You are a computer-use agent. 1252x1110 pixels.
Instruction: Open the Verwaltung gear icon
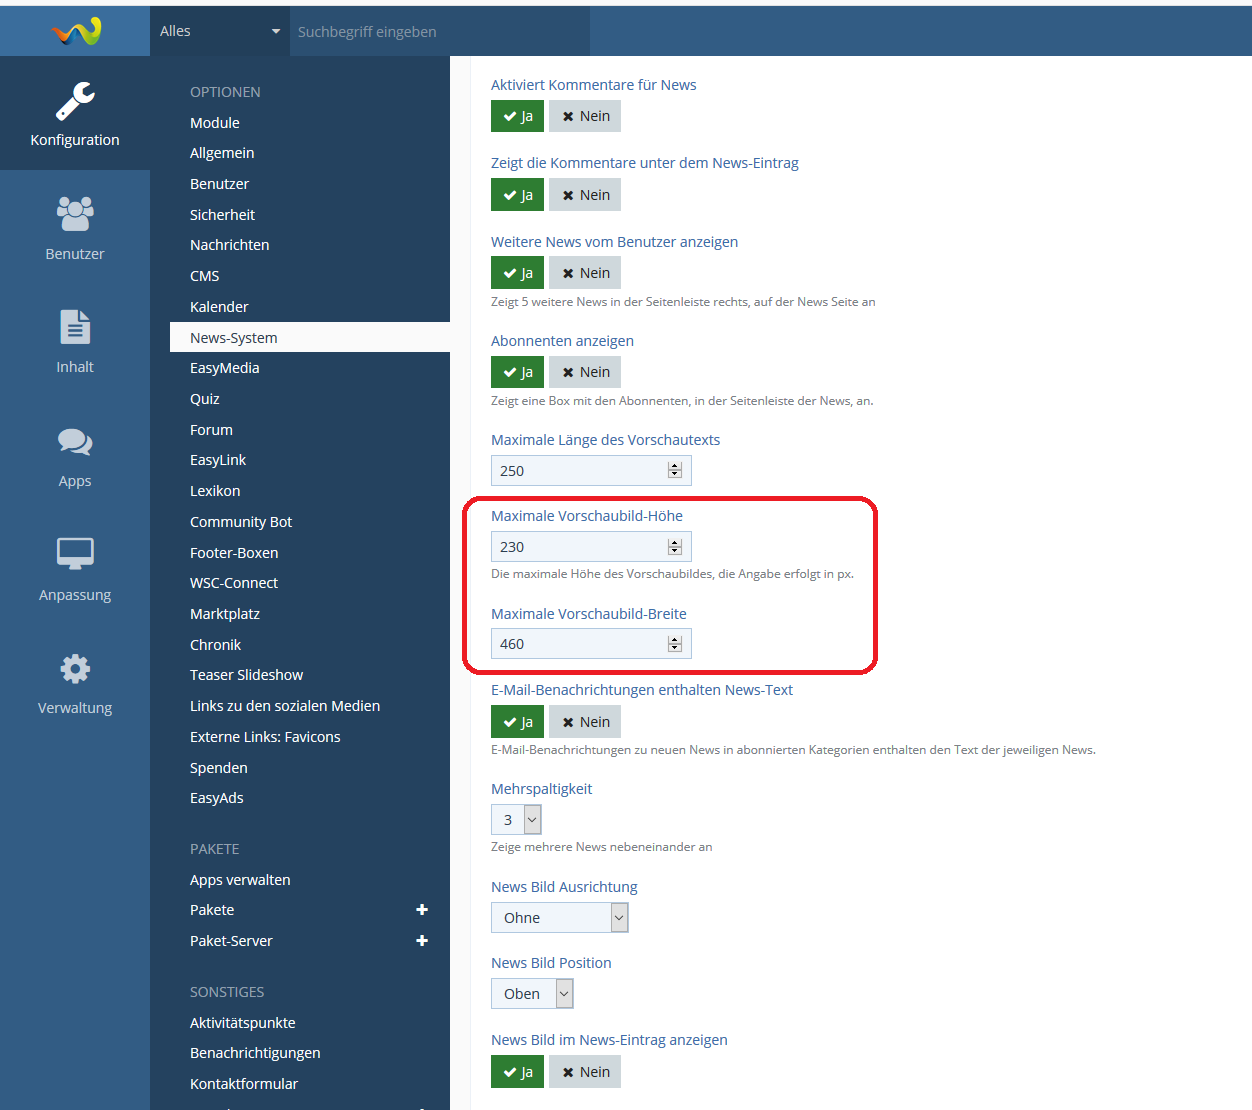(x=75, y=668)
